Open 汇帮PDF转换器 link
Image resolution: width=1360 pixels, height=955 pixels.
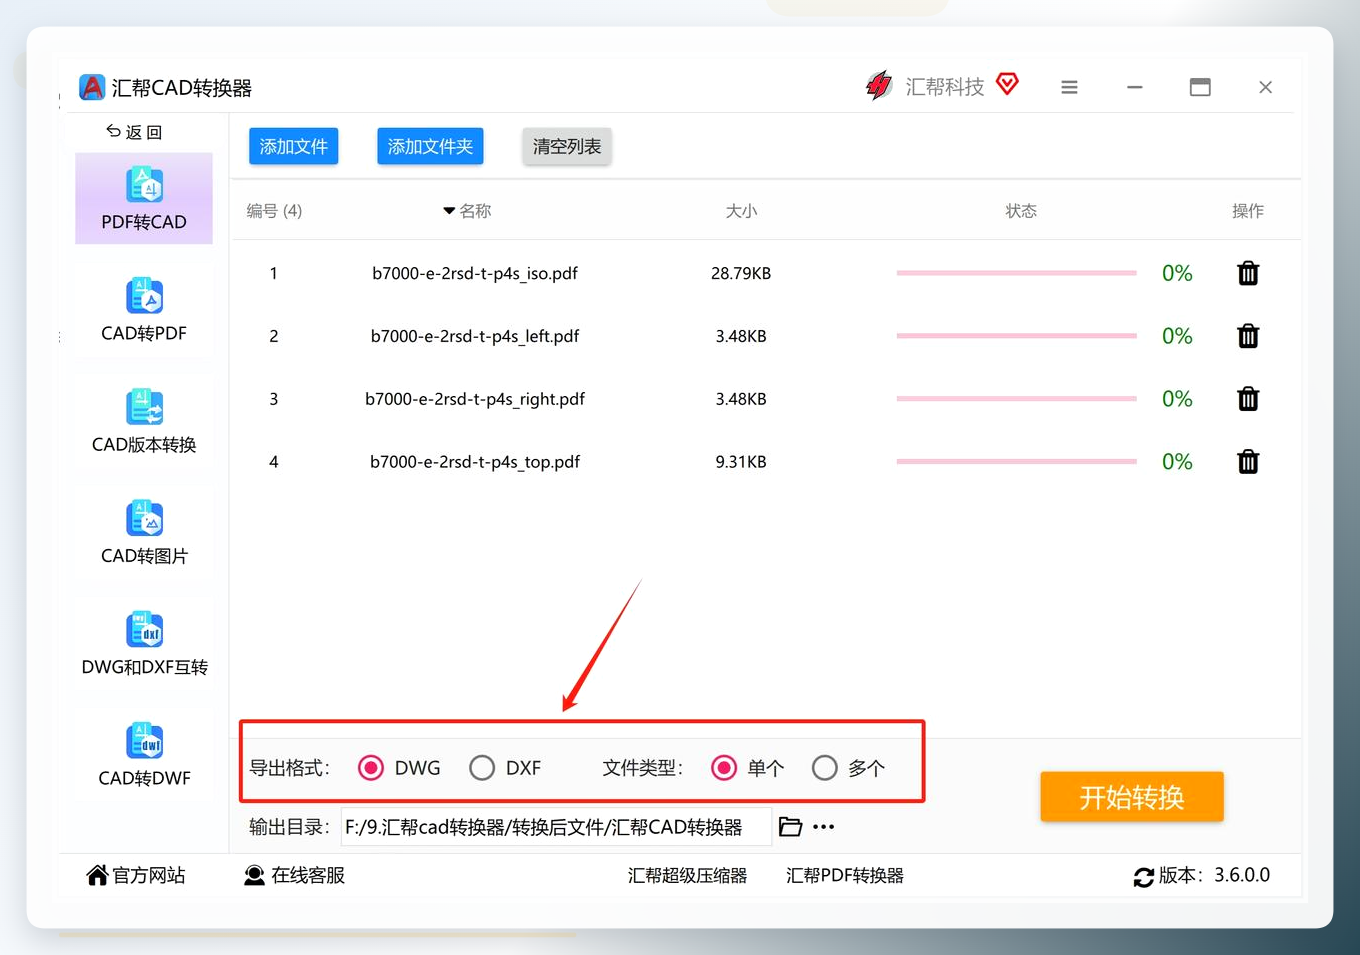coord(845,876)
